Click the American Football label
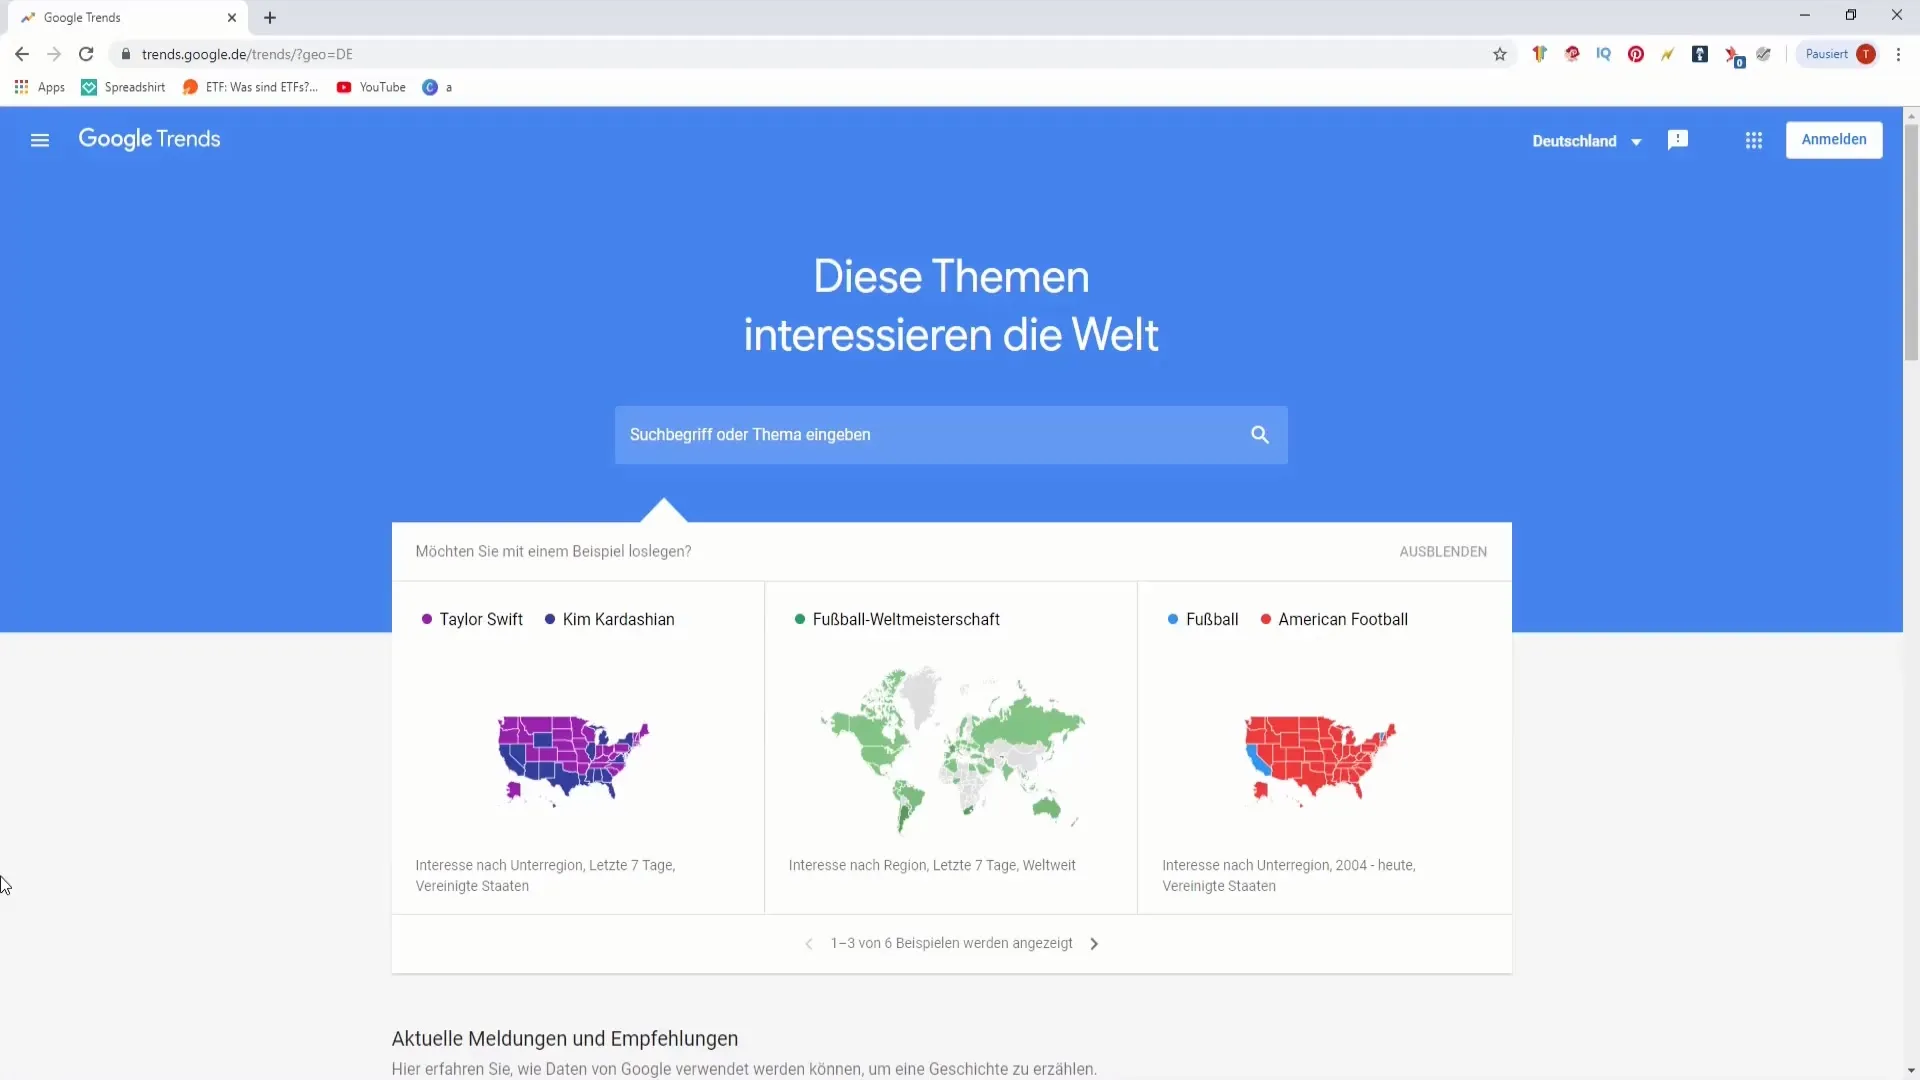1920x1080 pixels. pos(1343,620)
